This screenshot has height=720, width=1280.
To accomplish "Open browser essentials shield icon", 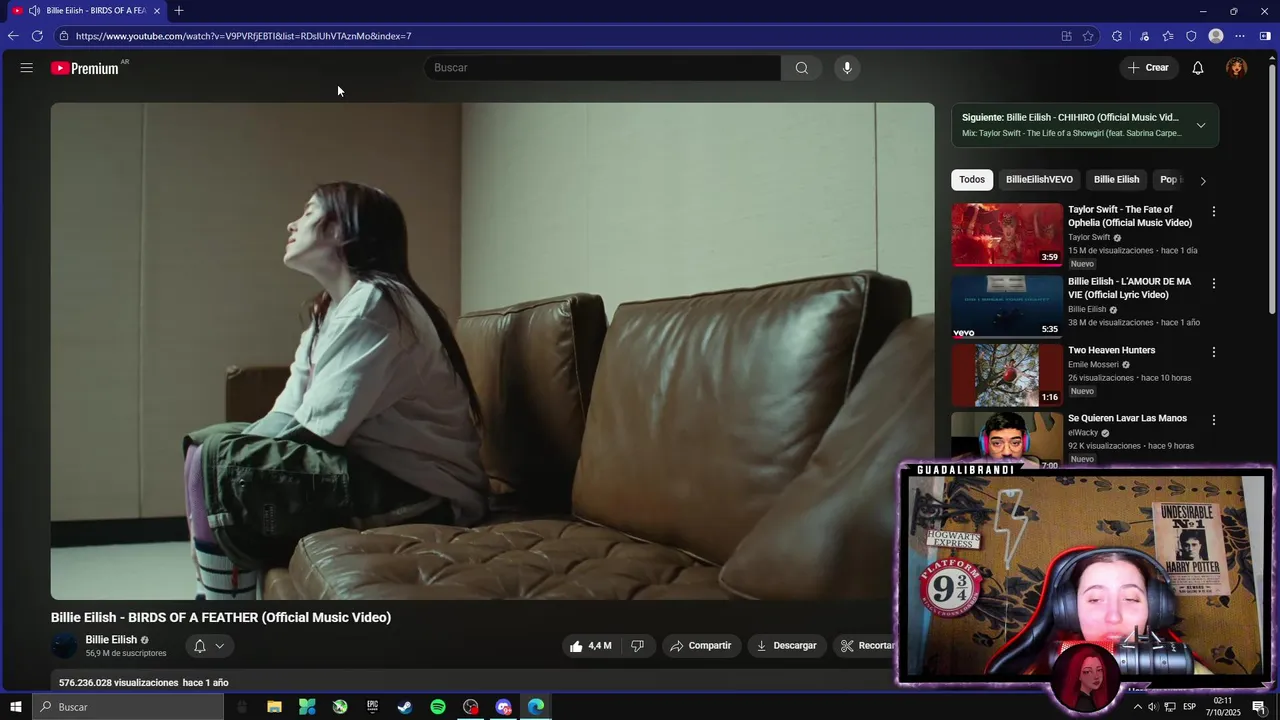I will (1191, 36).
